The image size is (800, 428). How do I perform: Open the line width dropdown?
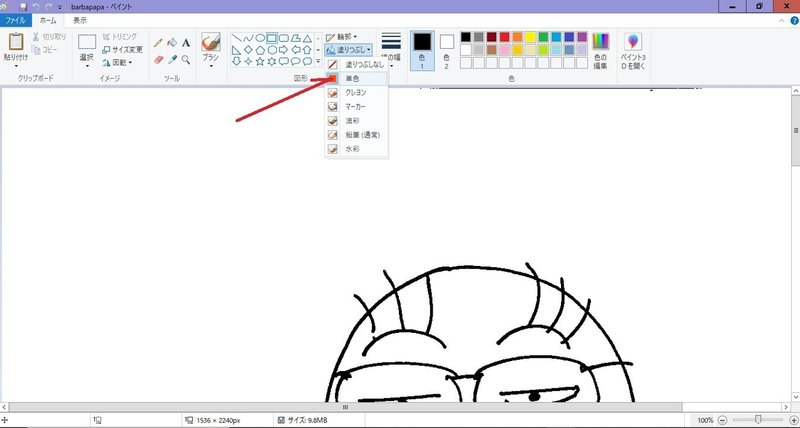click(x=391, y=66)
